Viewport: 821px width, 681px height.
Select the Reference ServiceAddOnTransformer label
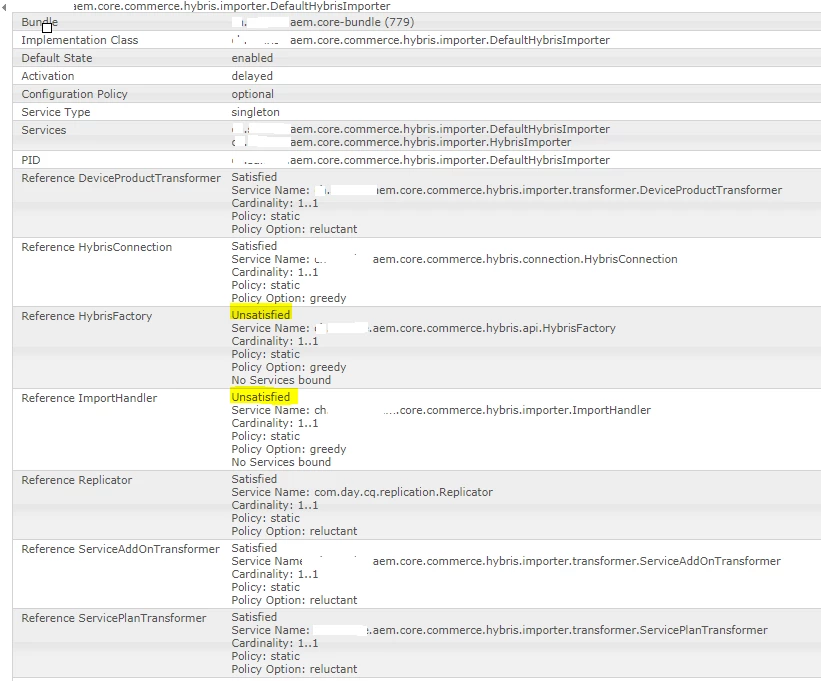point(120,549)
